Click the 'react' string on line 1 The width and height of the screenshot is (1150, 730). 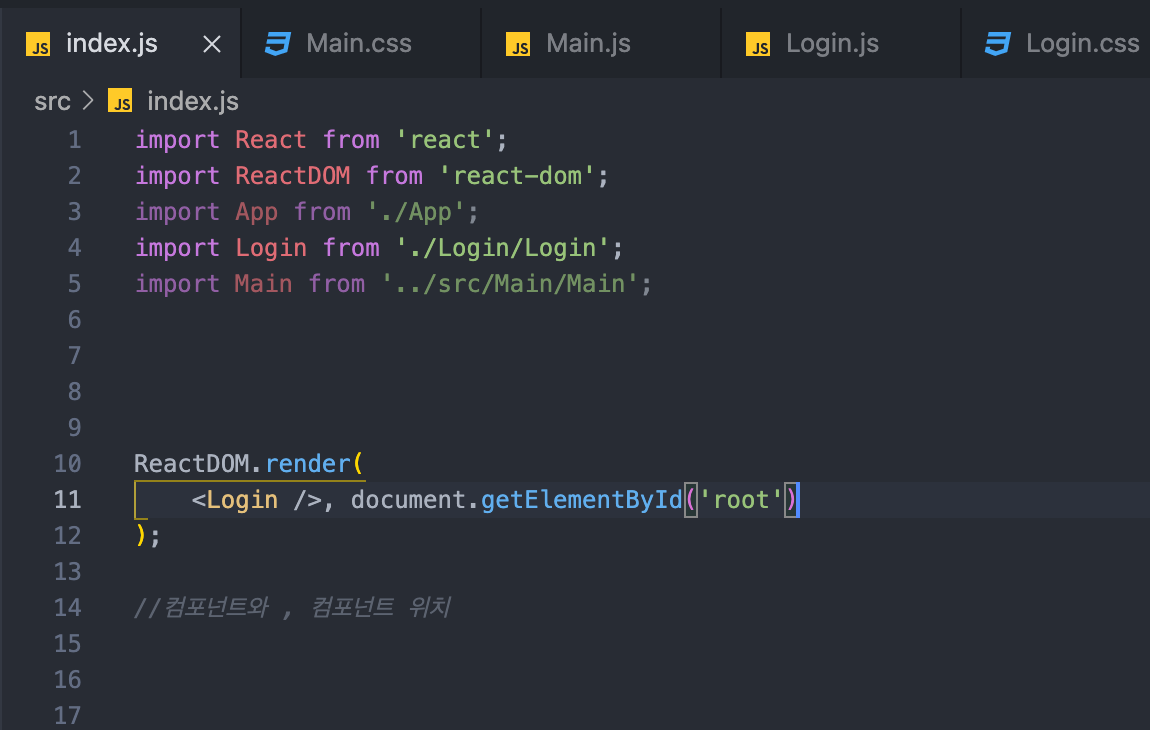(x=445, y=139)
